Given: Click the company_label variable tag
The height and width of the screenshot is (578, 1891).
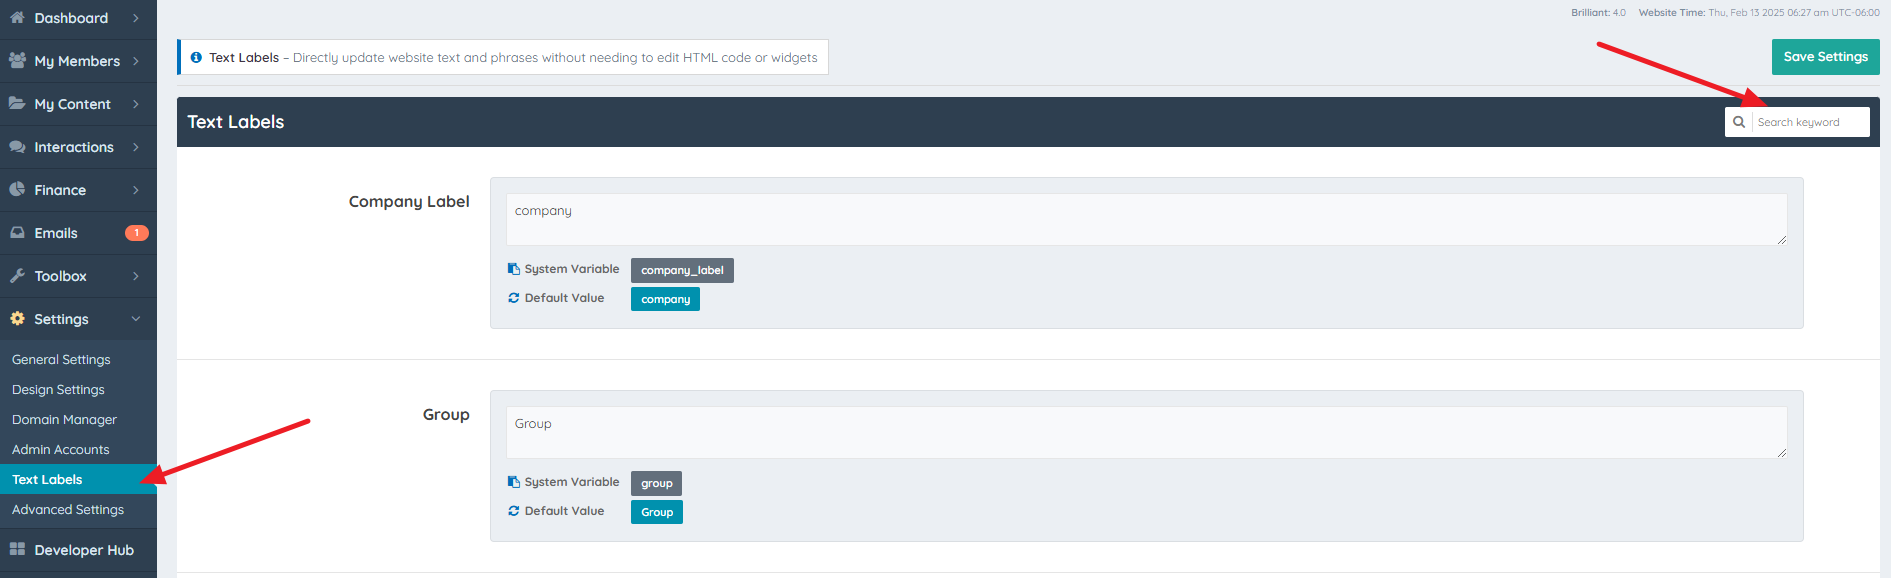Looking at the screenshot, I should (x=682, y=270).
